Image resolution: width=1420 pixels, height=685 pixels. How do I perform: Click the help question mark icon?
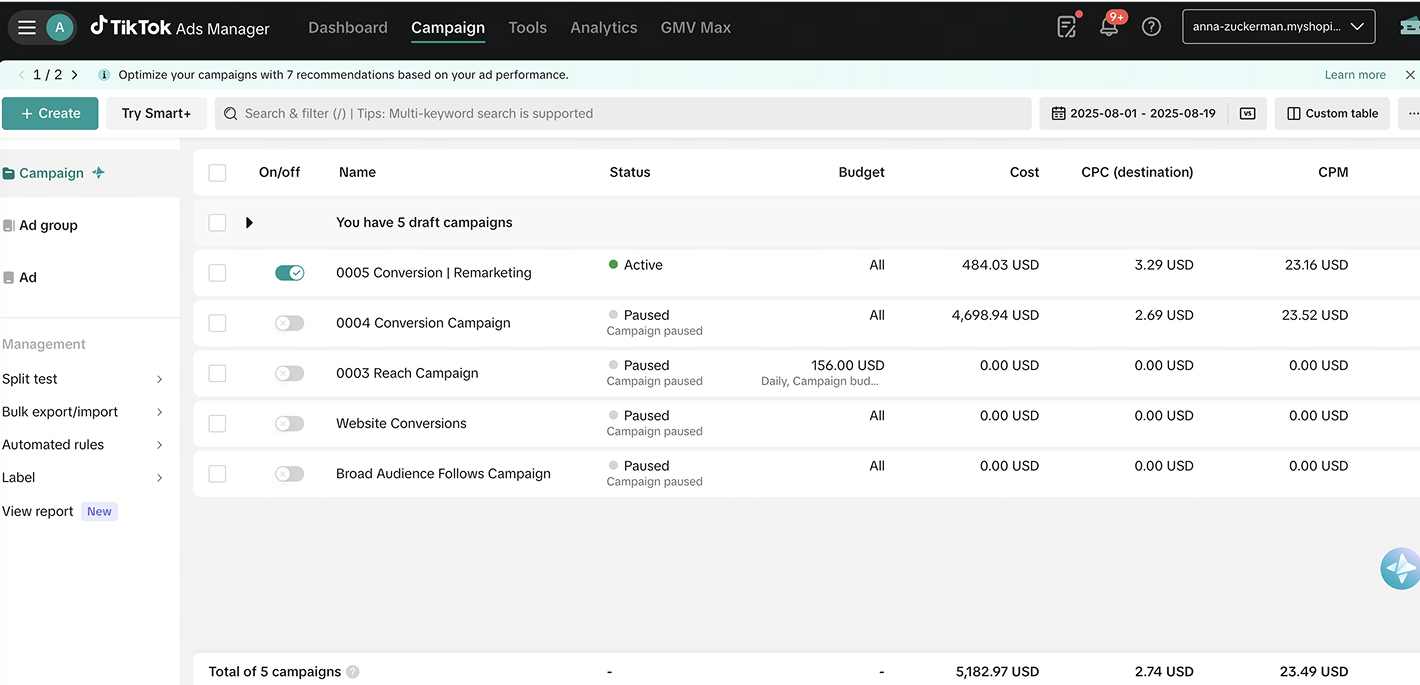(1151, 27)
